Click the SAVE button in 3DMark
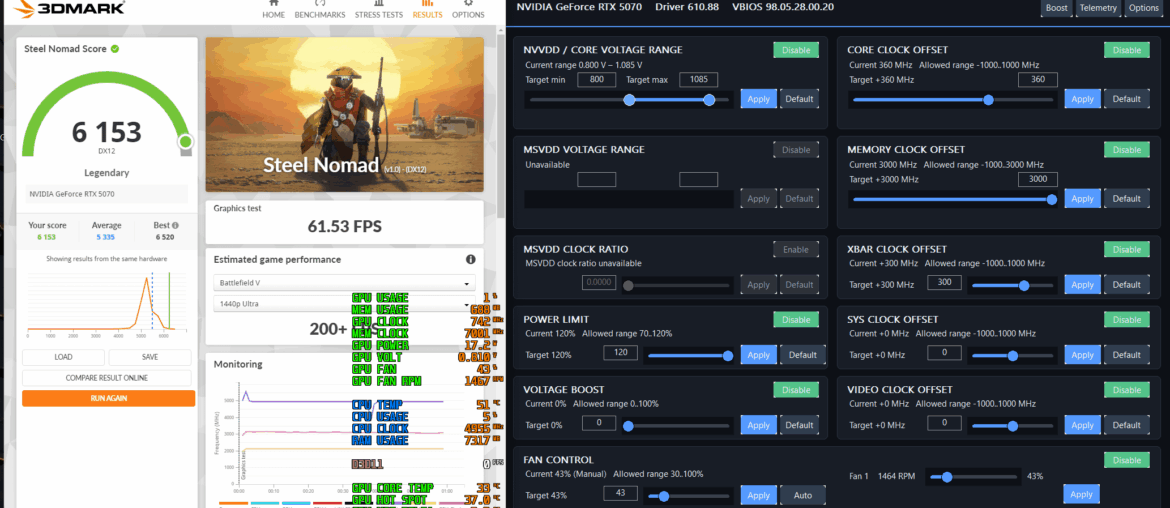Viewport: 1170px width, 508px height. (x=149, y=357)
